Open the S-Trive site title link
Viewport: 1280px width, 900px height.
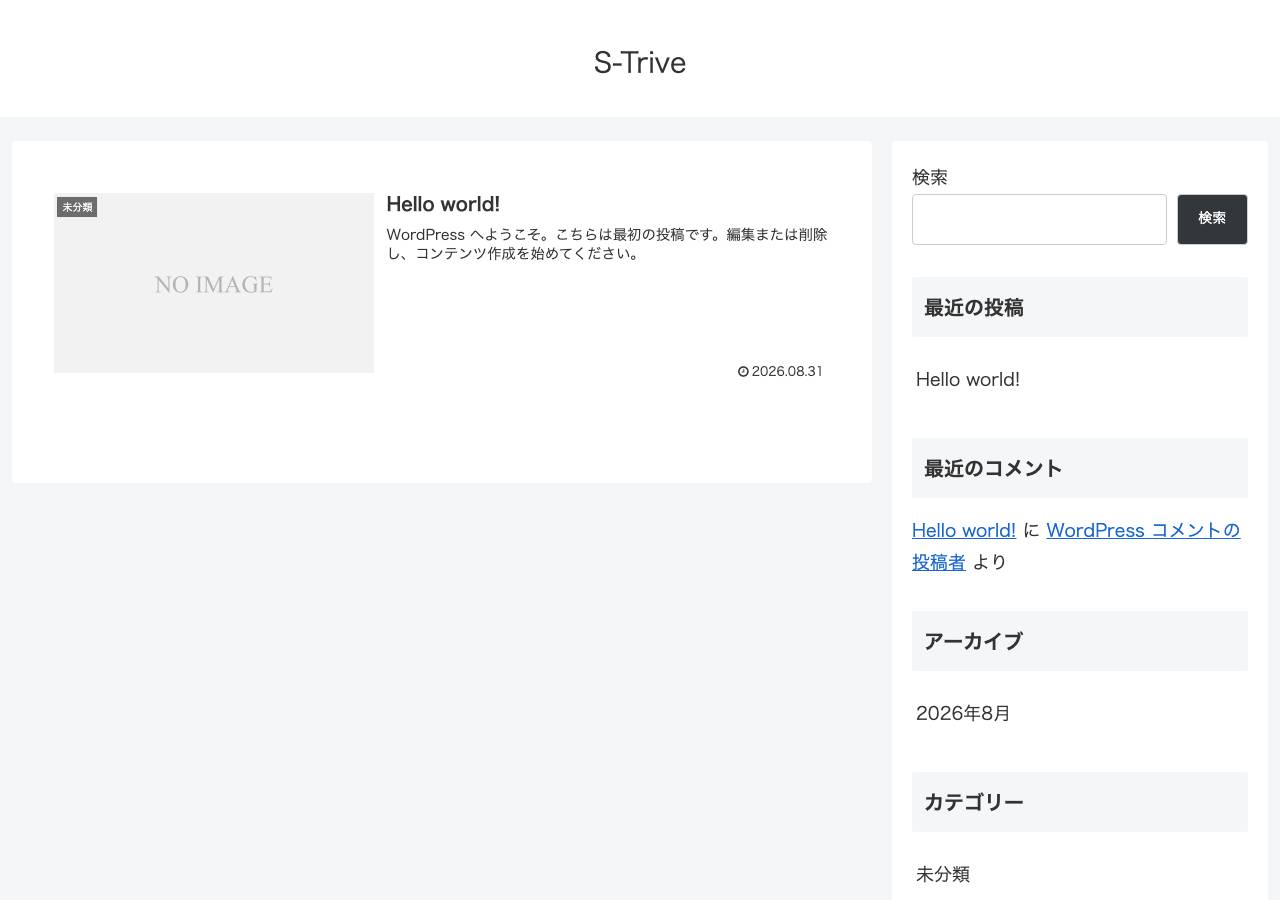(x=640, y=62)
